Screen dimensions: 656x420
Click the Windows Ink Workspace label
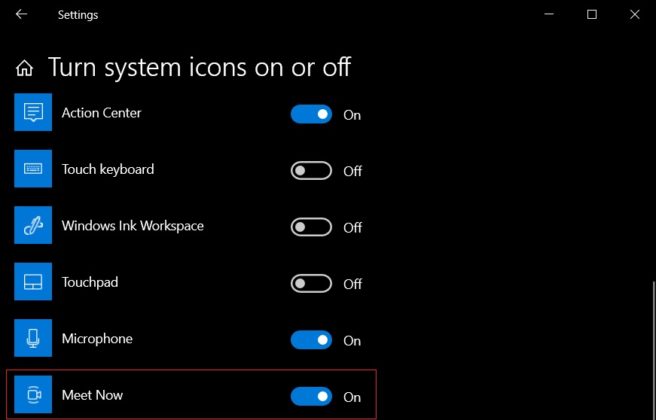pos(132,226)
